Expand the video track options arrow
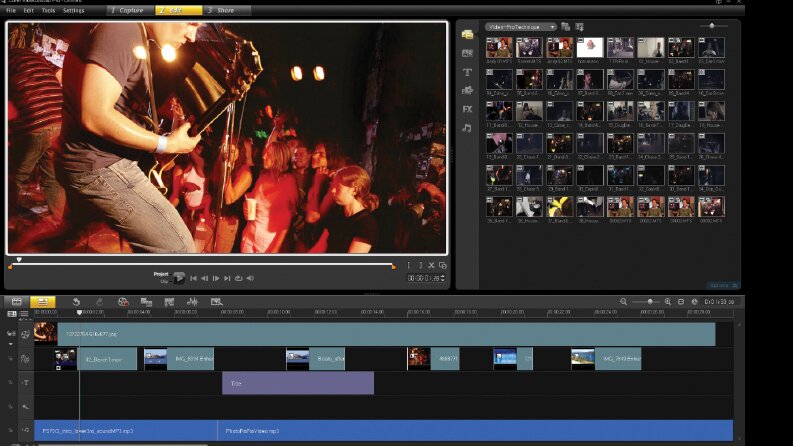 pyautogui.click(x=11, y=344)
